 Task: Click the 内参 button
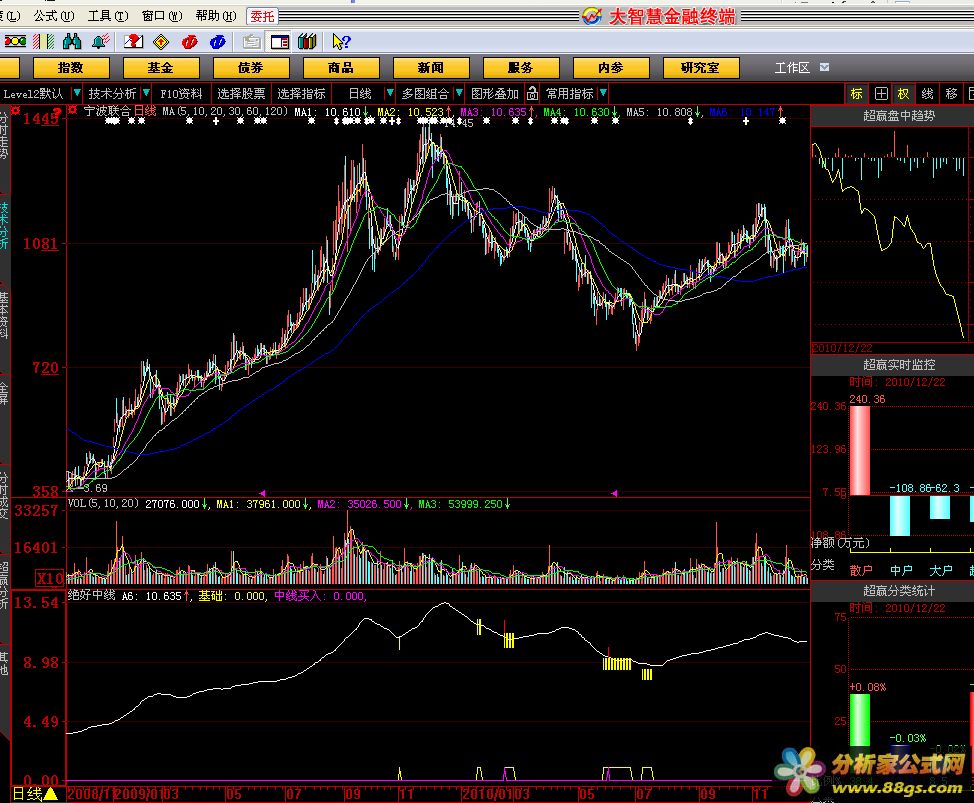pyautogui.click(x=611, y=68)
